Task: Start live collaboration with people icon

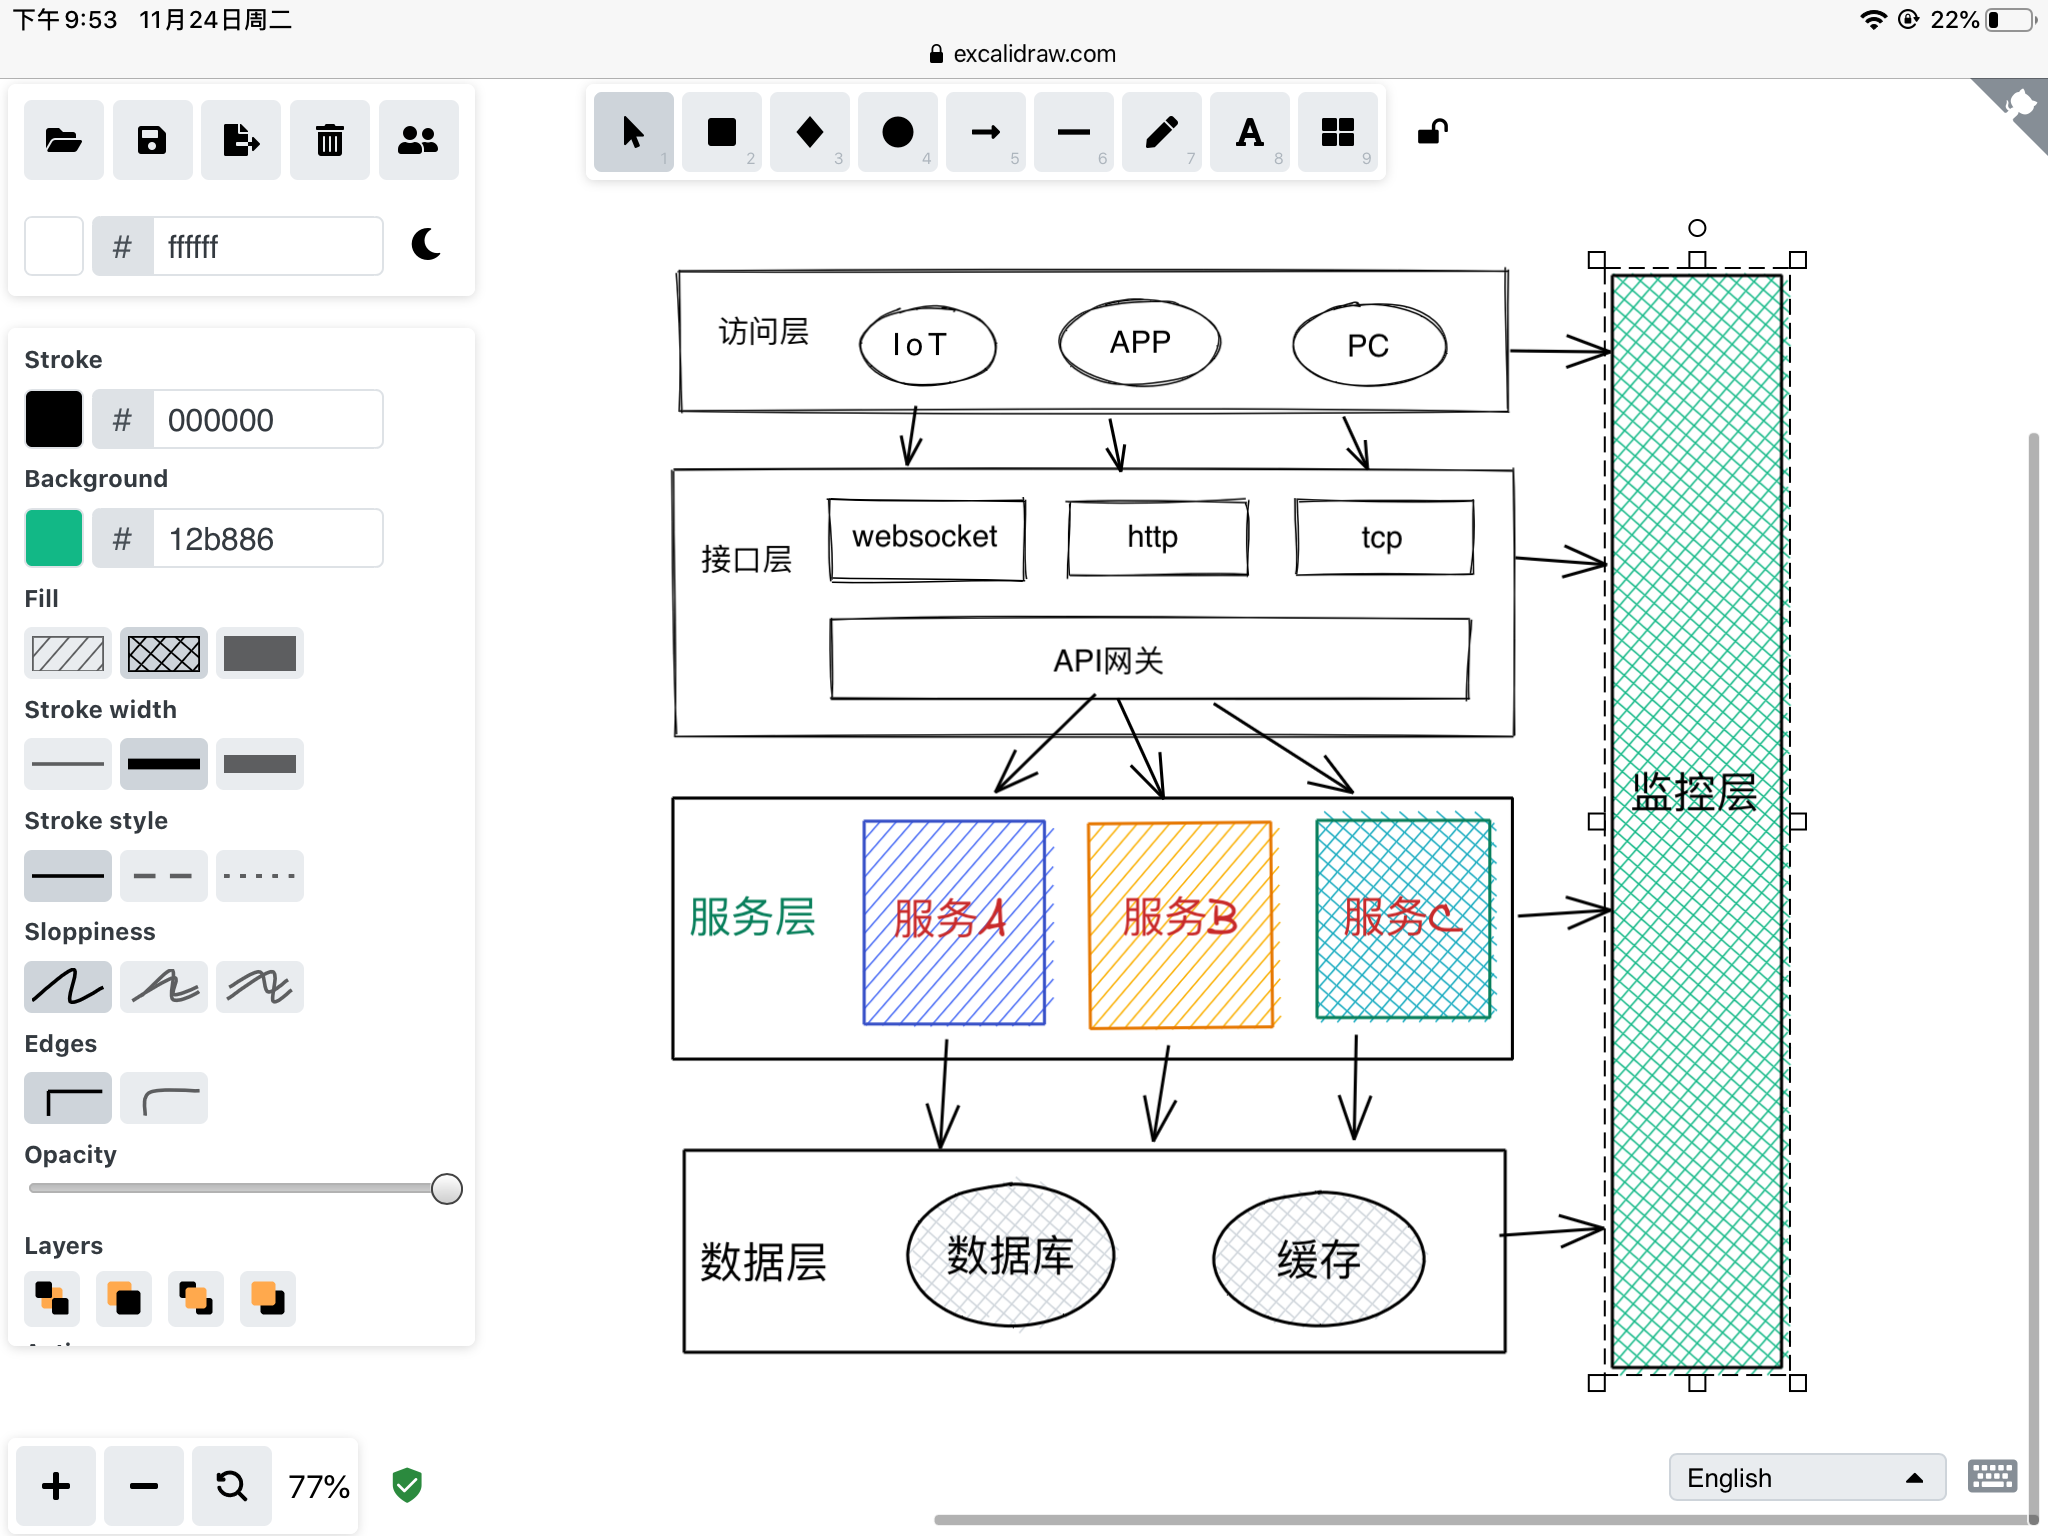Action: click(x=418, y=140)
